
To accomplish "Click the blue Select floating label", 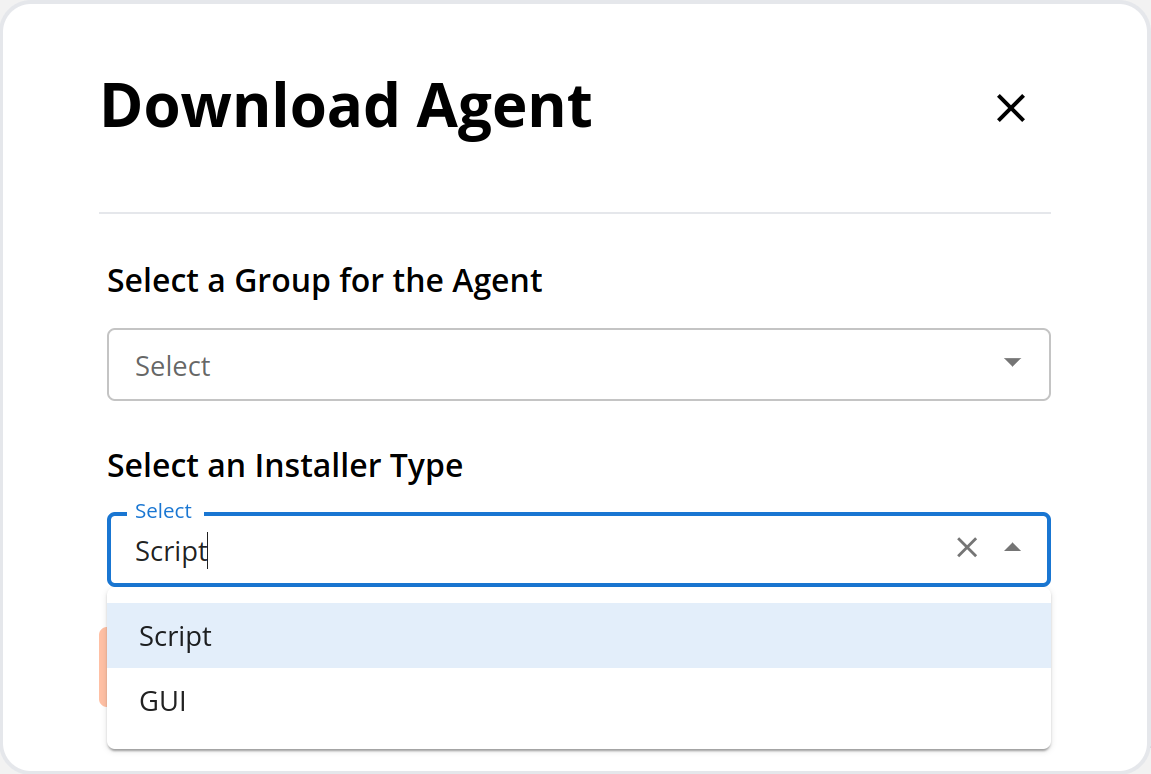I will 163,510.
